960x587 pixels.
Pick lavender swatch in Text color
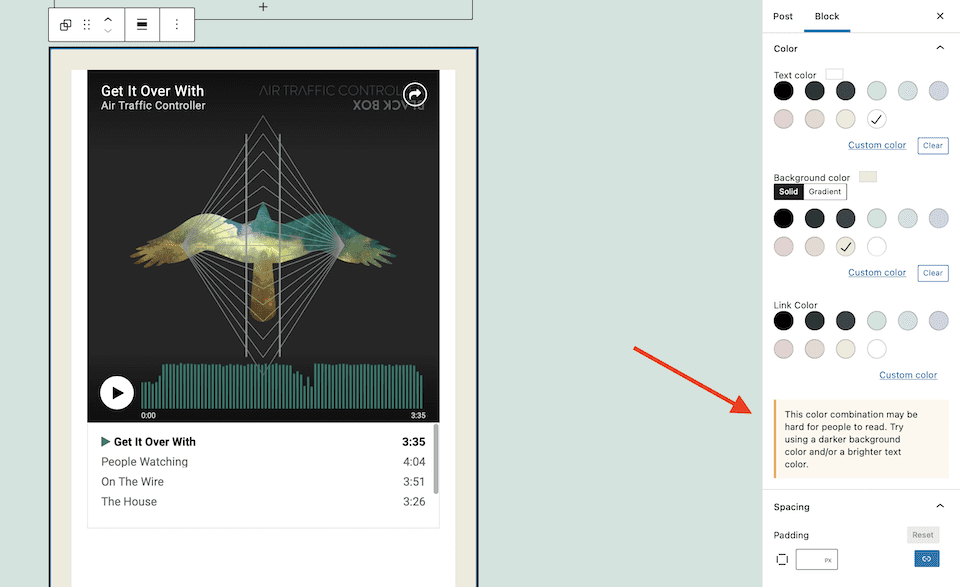[x=939, y=91]
